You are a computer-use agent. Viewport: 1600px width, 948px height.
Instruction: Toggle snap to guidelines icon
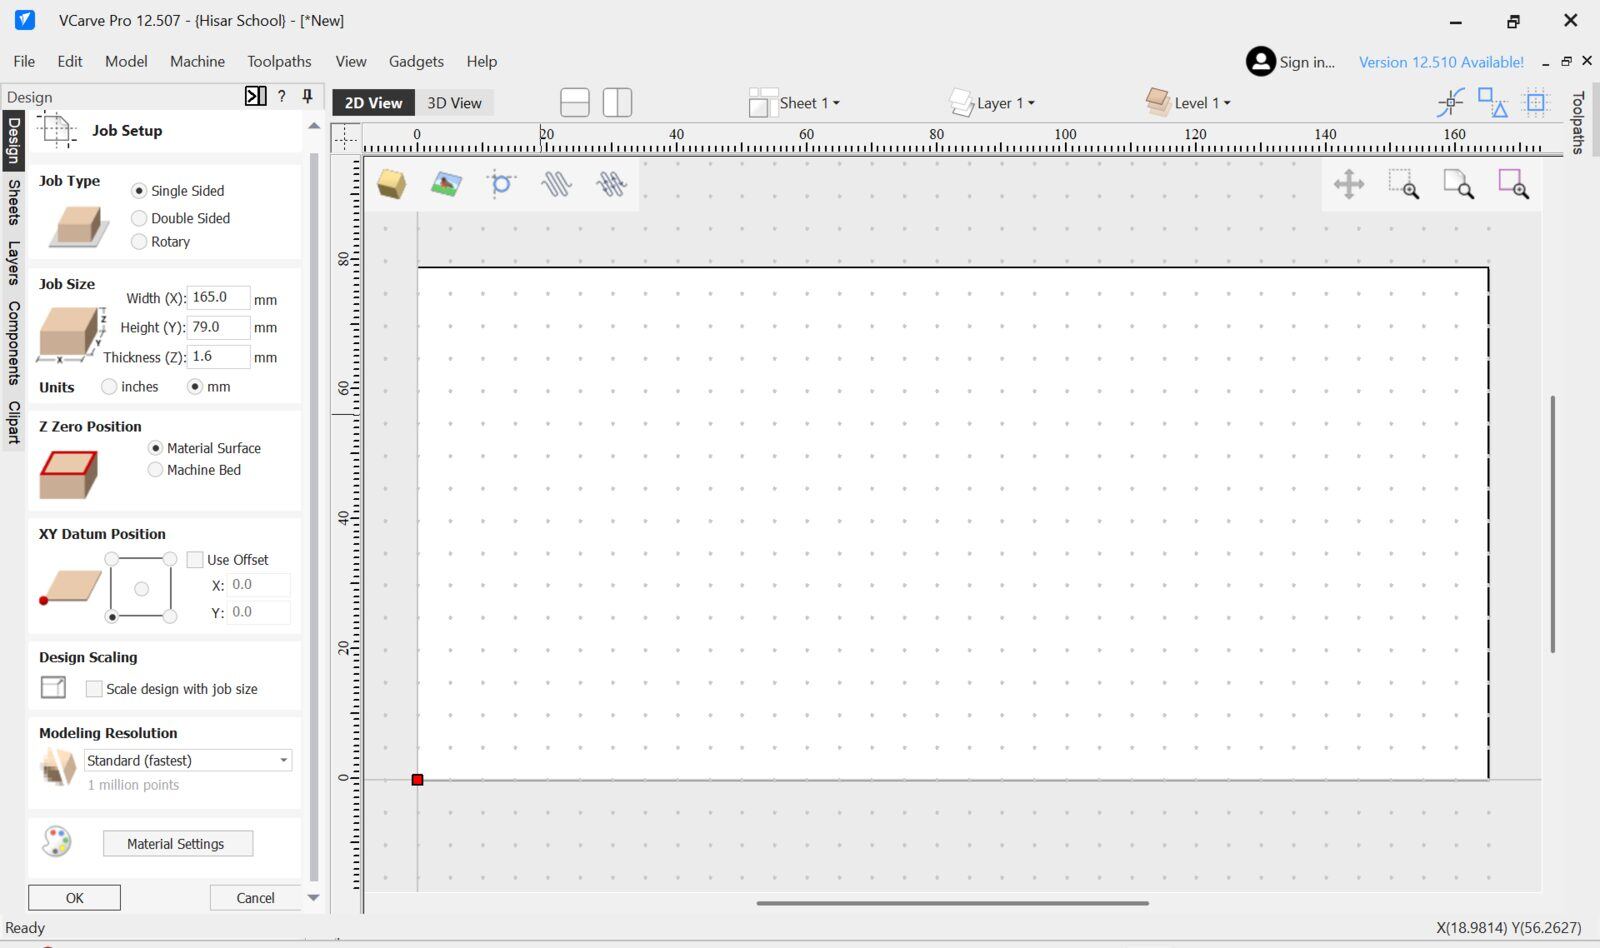coord(1450,102)
